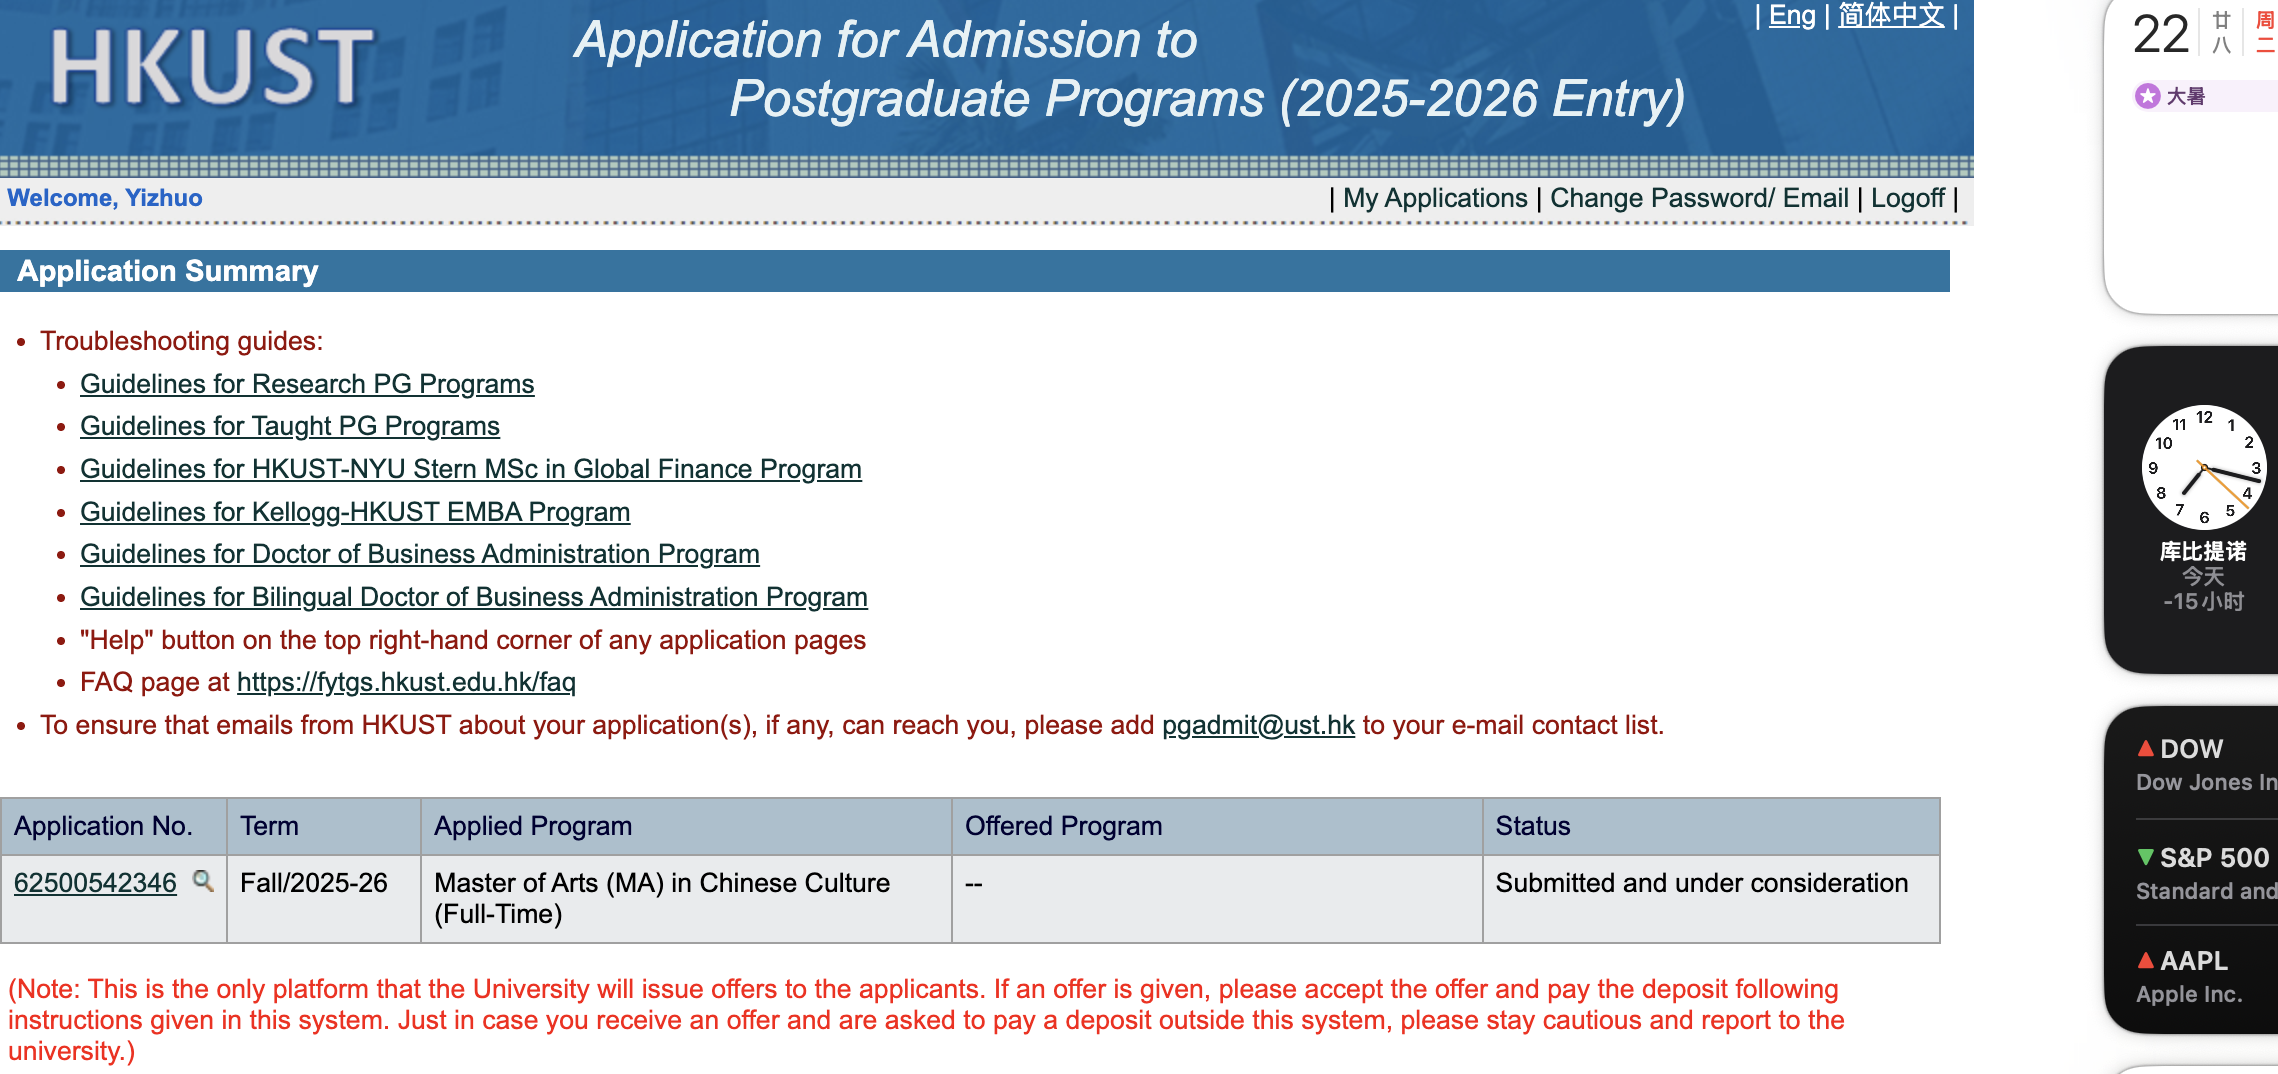This screenshot has height=1074, width=2278.
Task: Click the red AAPL up-arrow icon
Action: [x=2145, y=960]
